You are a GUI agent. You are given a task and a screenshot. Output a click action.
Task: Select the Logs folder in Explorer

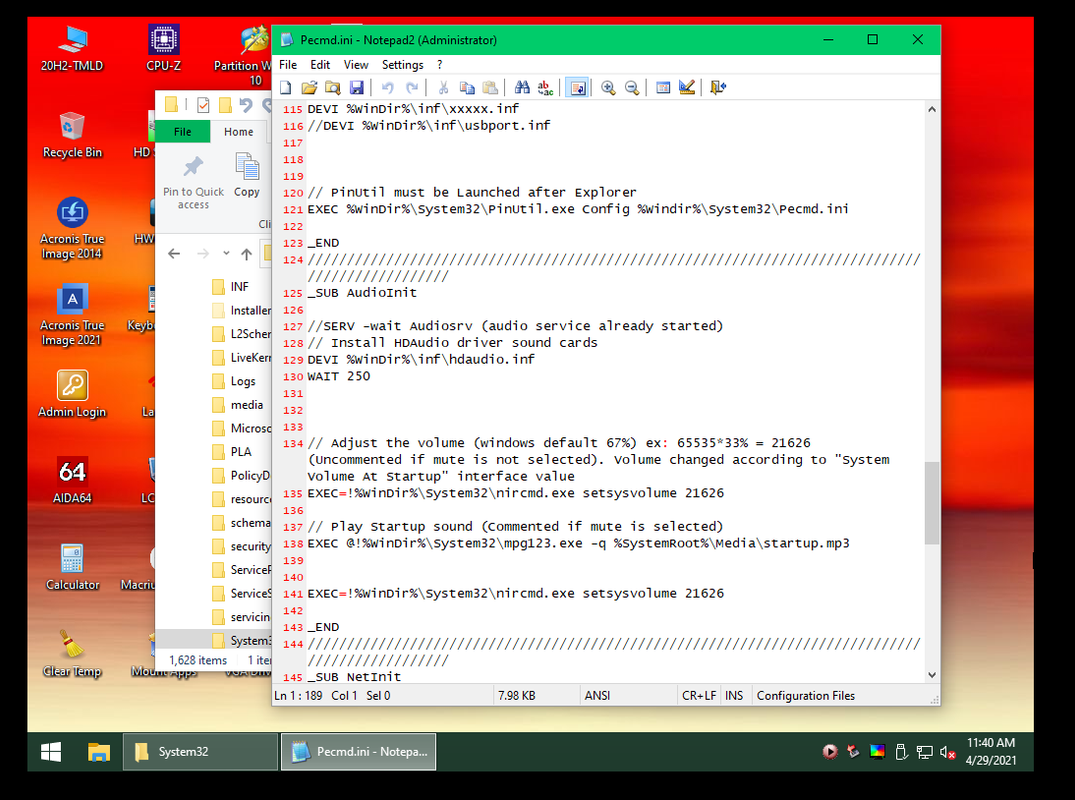click(241, 381)
